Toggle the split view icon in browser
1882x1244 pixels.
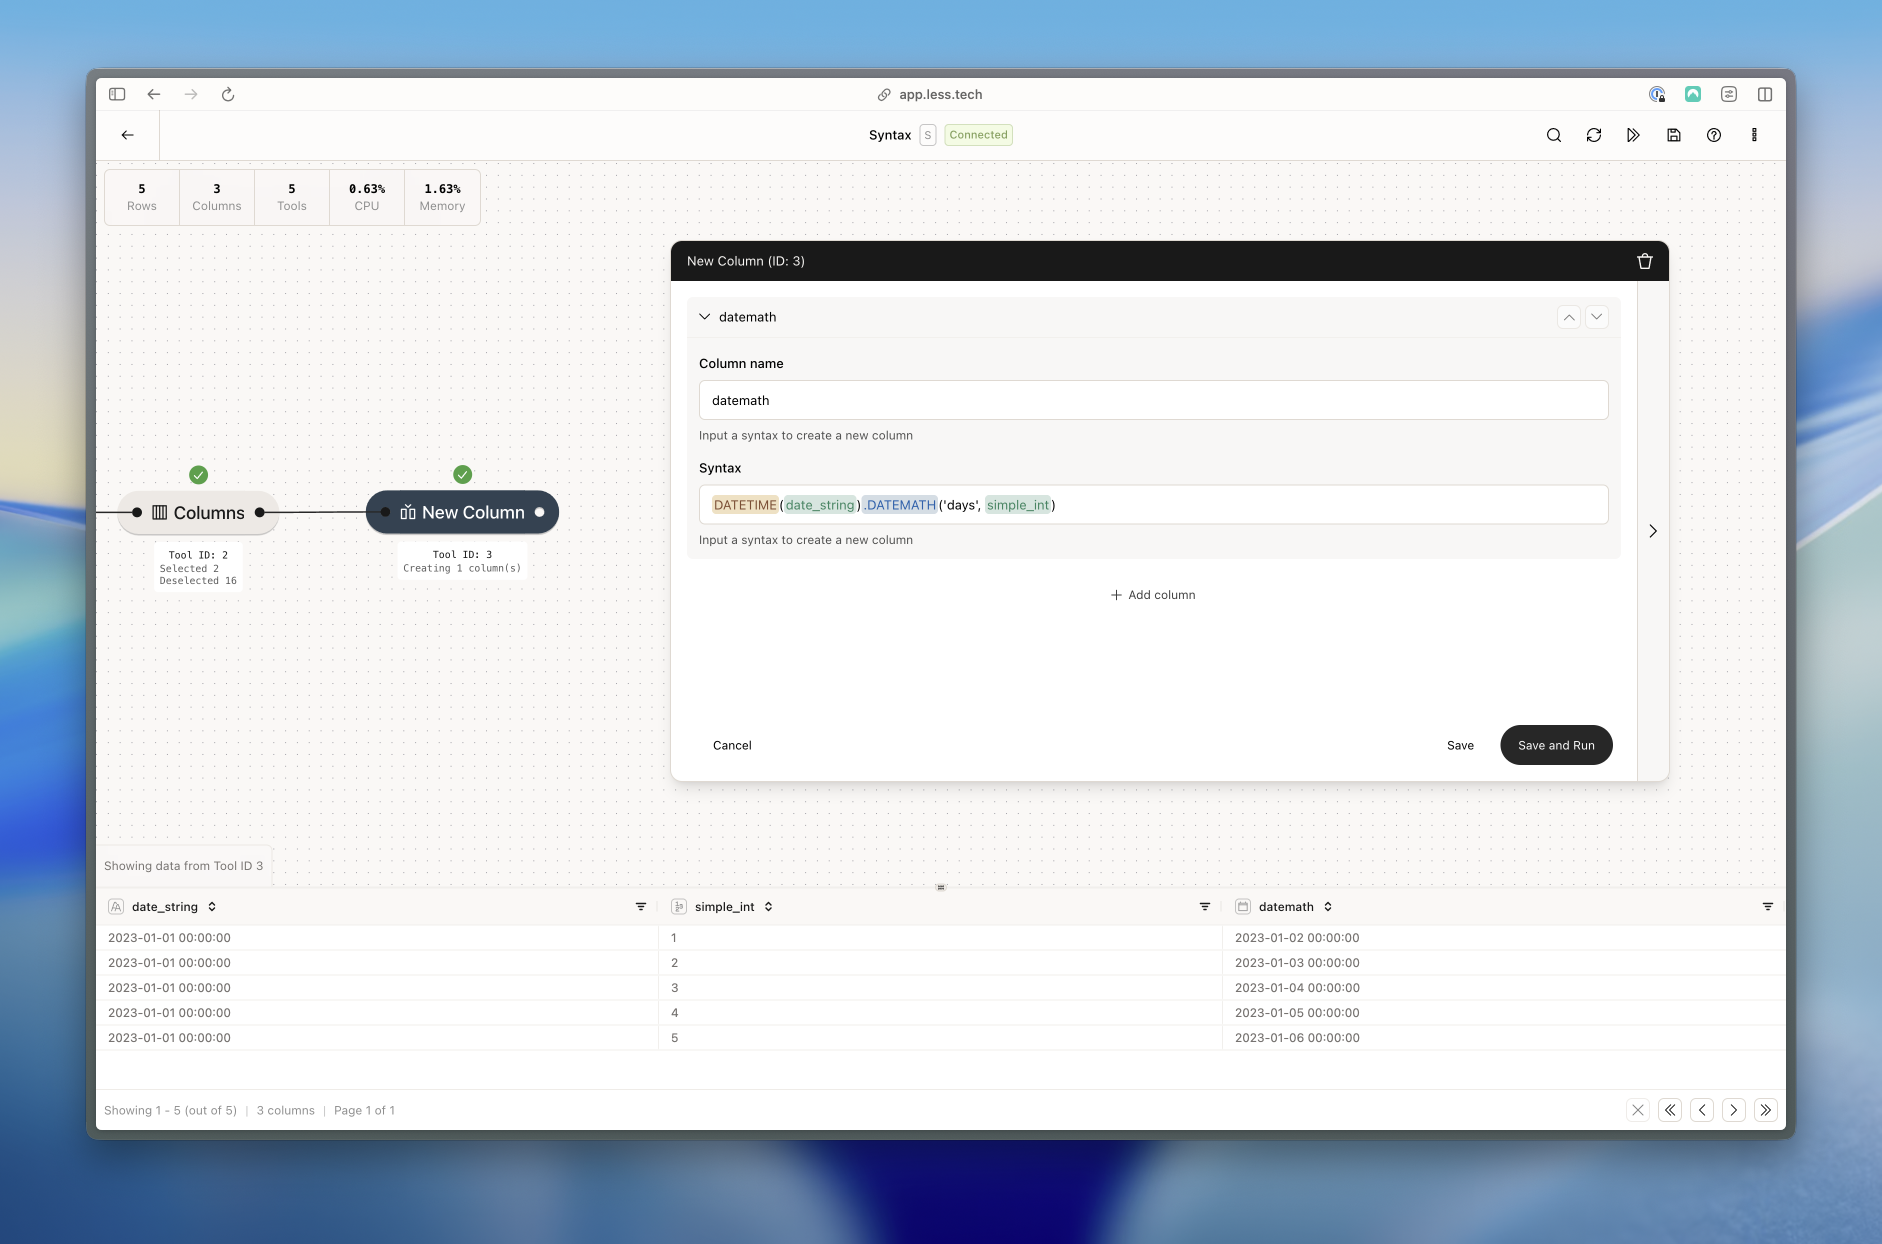(1765, 94)
